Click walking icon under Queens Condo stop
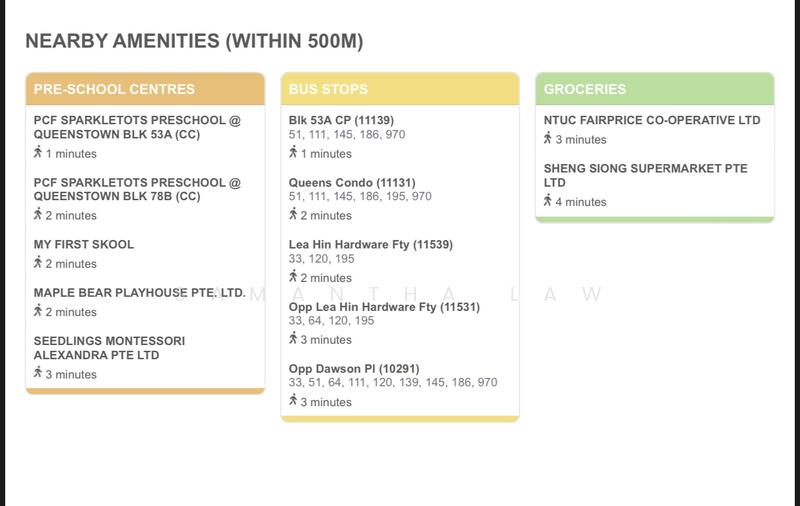The width and height of the screenshot is (800, 506). click(294, 215)
